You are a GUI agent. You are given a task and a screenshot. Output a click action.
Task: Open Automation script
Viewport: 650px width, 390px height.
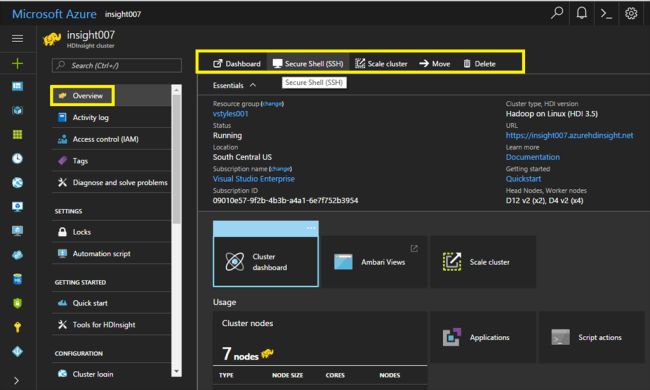111,254
